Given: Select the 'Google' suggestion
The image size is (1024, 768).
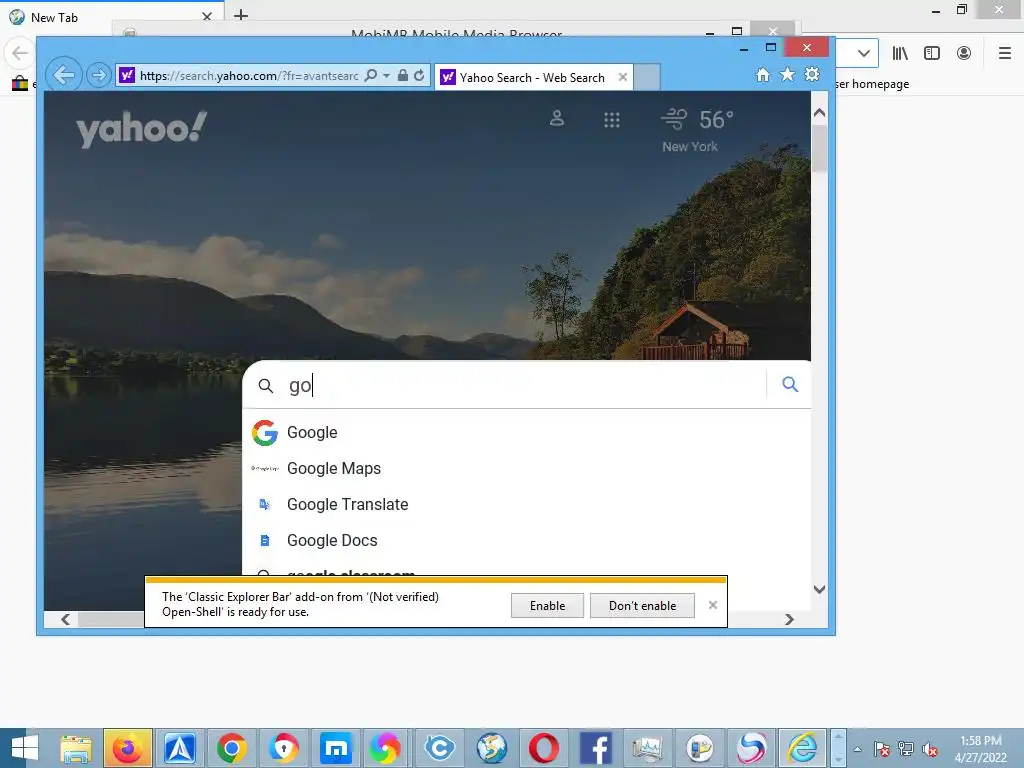Looking at the screenshot, I should [526, 432].
